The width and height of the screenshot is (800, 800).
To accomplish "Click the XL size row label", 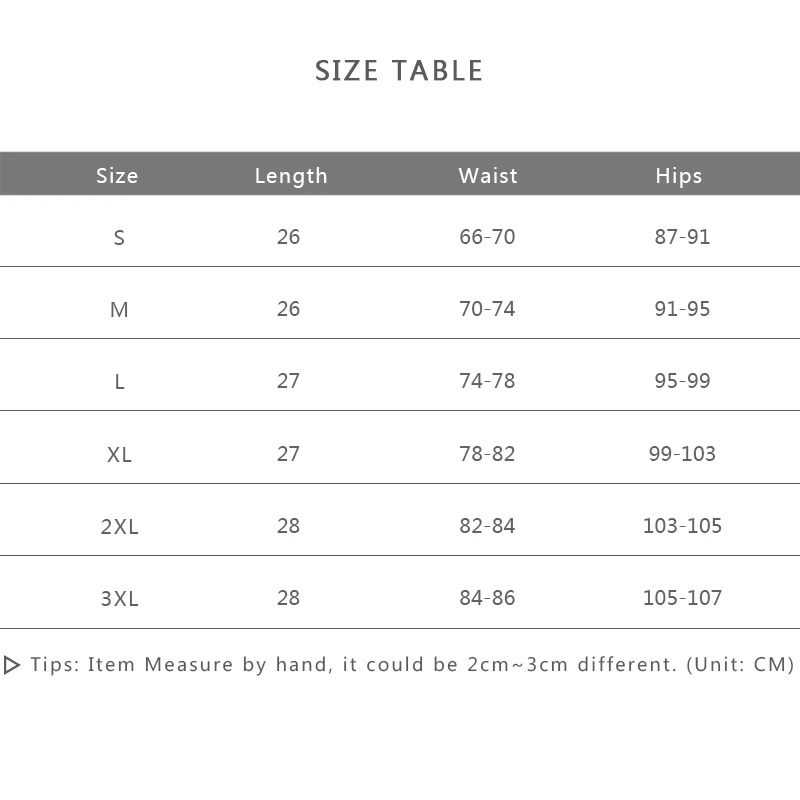I will (x=119, y=455).
